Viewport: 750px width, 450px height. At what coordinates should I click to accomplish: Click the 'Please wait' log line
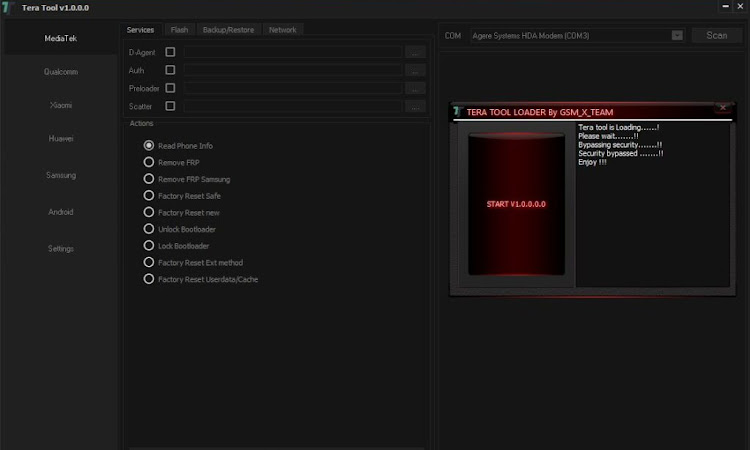608,136
